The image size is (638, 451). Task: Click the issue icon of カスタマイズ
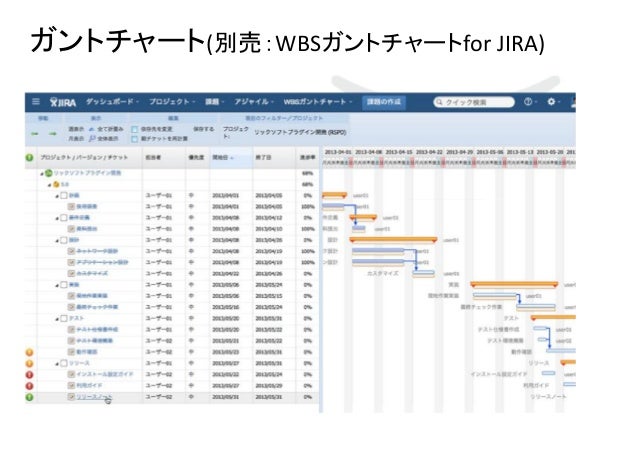pyautogui.click(x=71, y=274)
